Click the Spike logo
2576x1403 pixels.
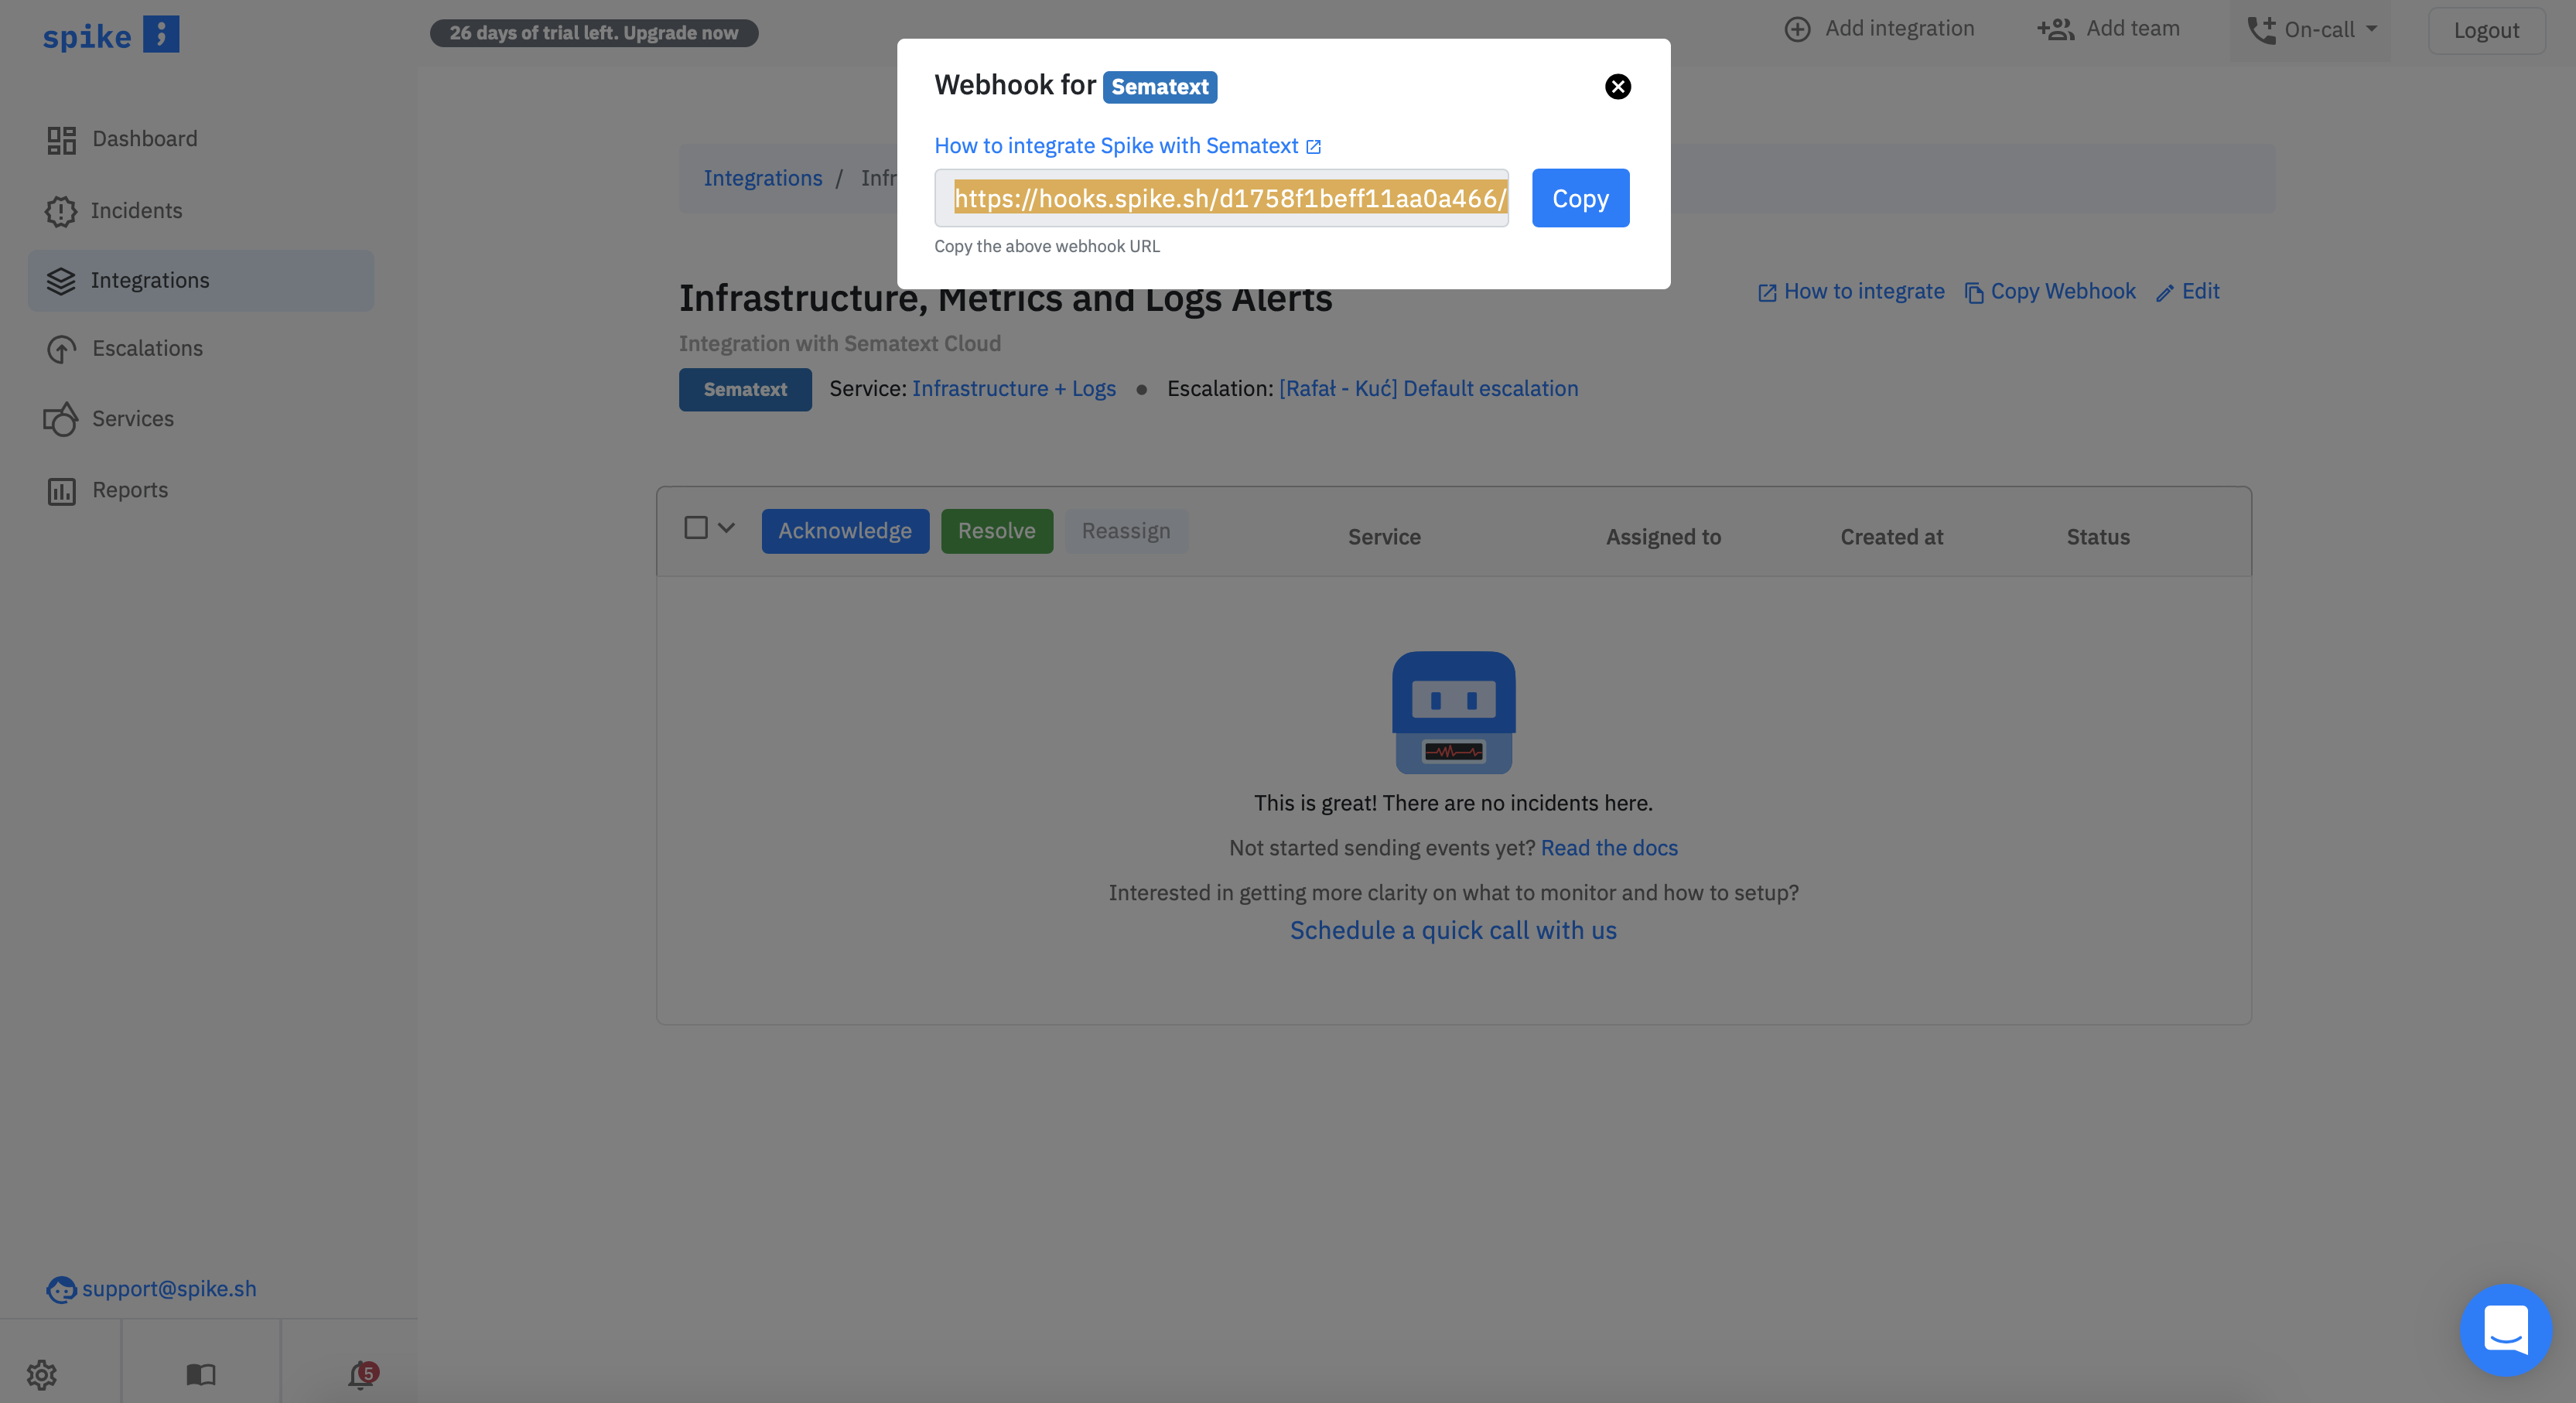pyautogui.click(x=110, y=35)
